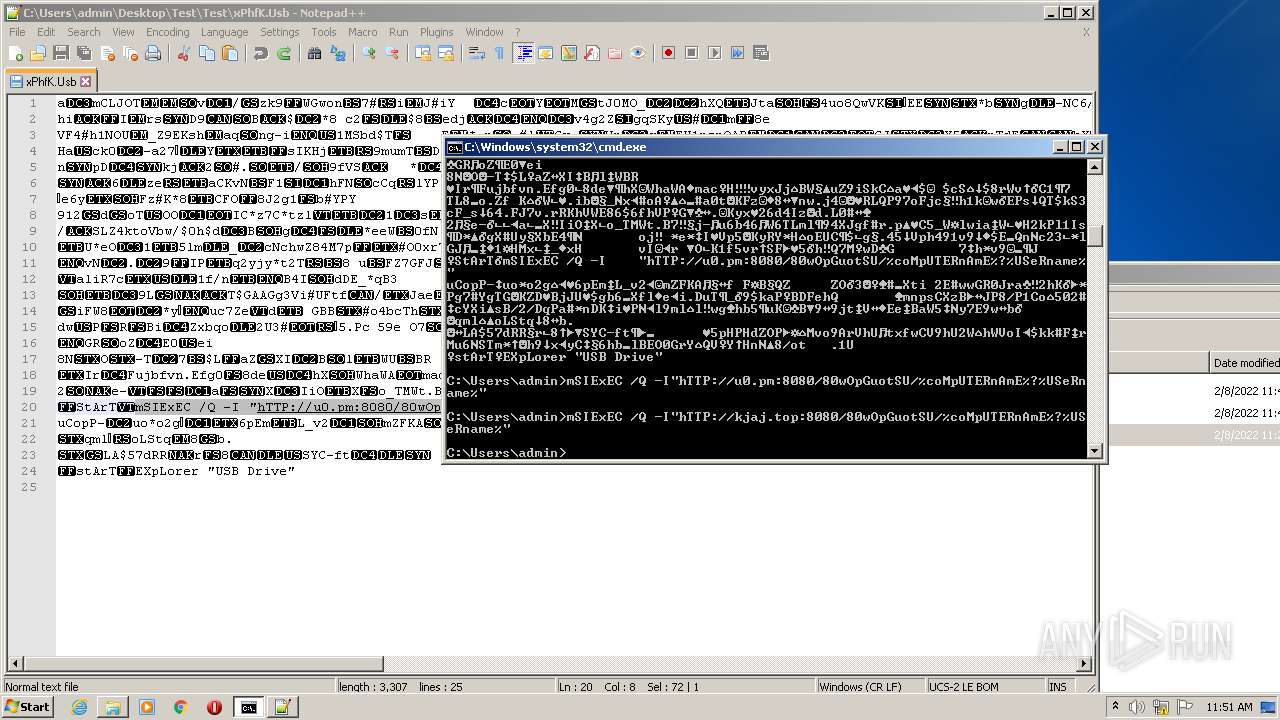Click the Windows Start button
The height and width of the screenshot is (720, 1280).
pos(27,707)
